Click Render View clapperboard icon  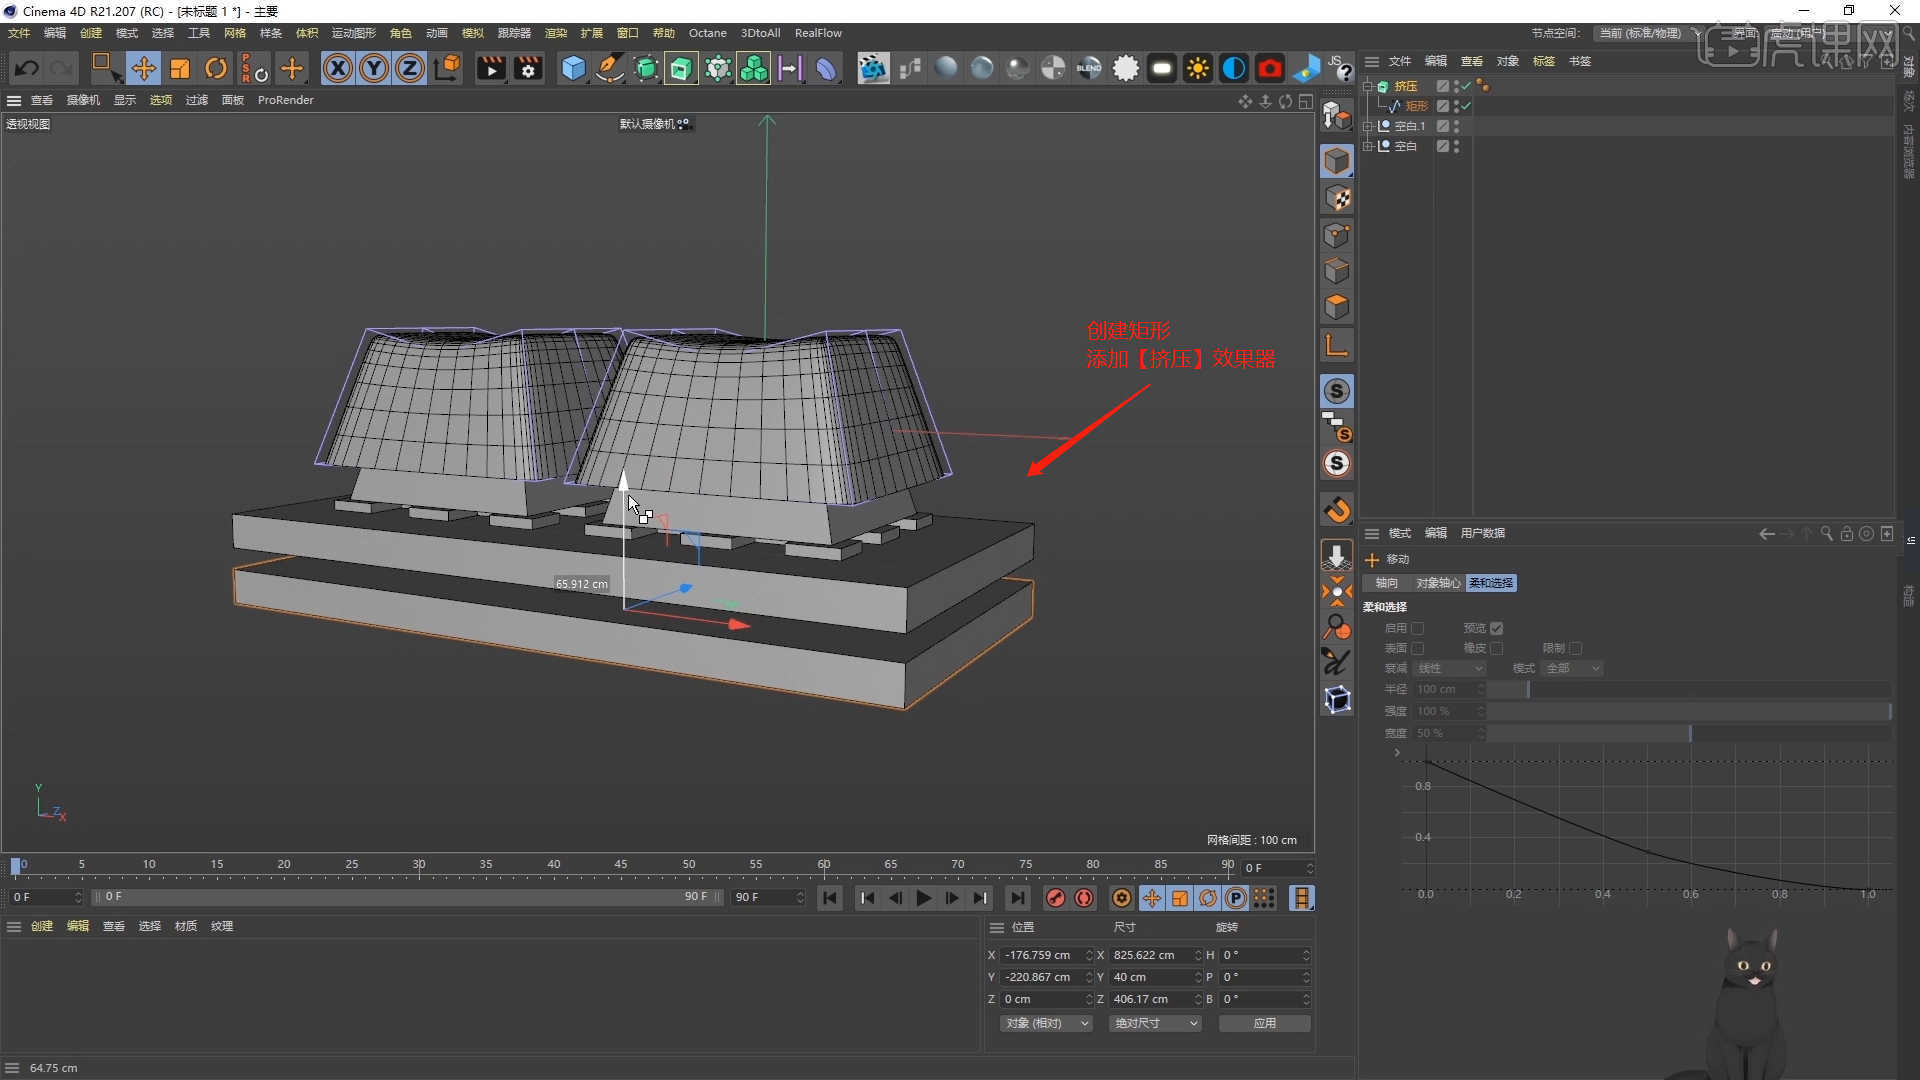[491, 68]
